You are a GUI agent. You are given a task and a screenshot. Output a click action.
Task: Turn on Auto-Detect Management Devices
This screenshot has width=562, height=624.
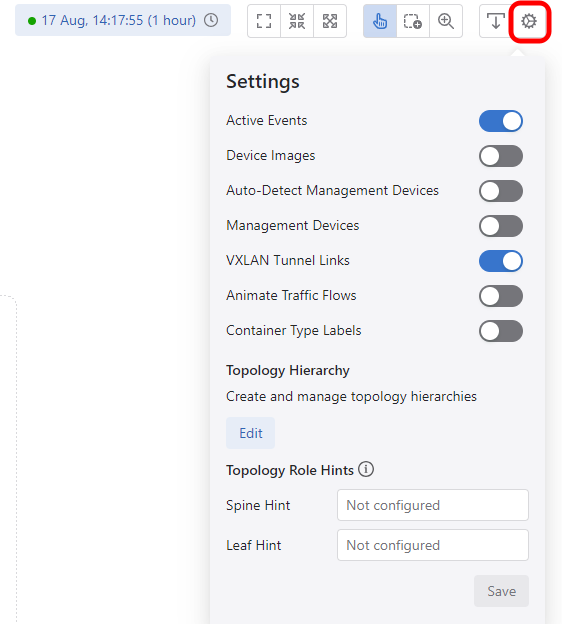pyautogui.click(x=501, y=191)
